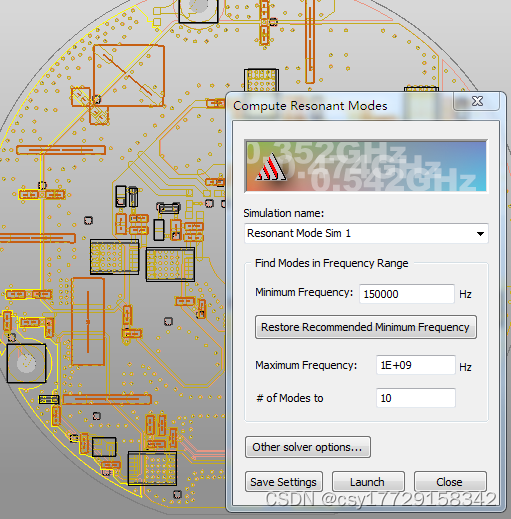The image size is (511, 519).
Task: Open the Simulation name dropdown arrow
Action: 480,234
